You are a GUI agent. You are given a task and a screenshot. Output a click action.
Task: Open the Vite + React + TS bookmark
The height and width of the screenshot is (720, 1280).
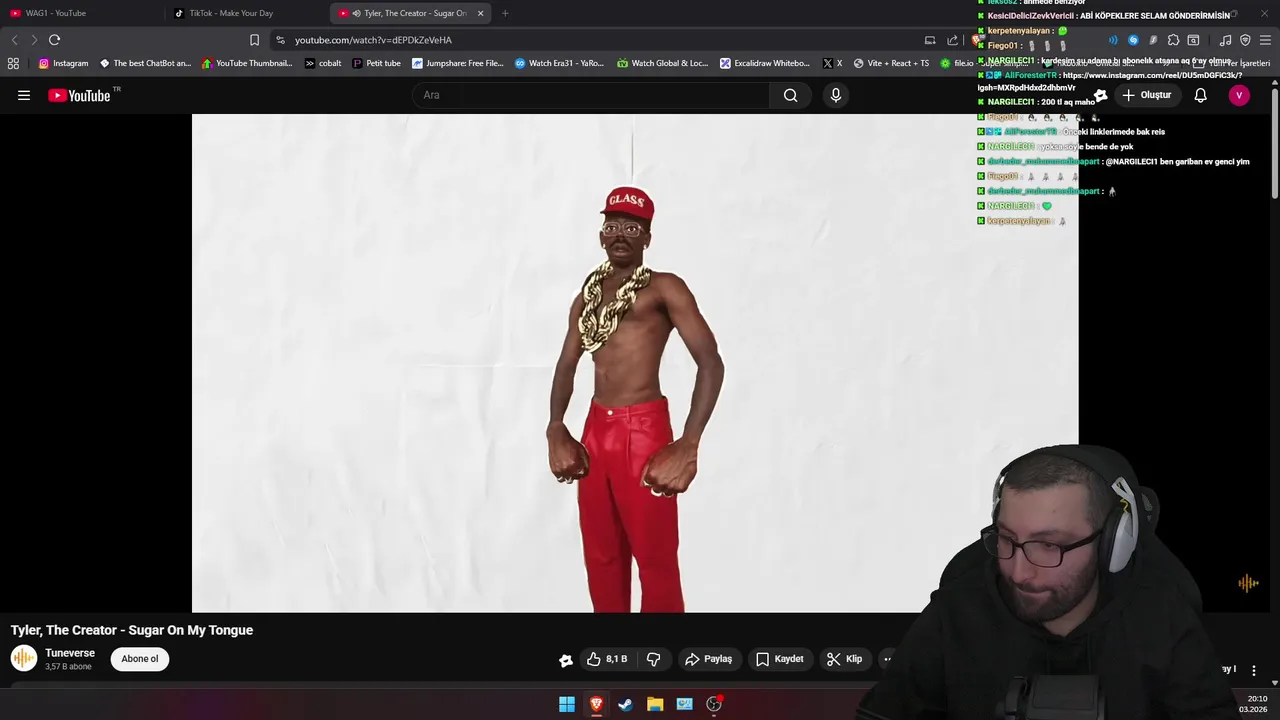point(891,63)
